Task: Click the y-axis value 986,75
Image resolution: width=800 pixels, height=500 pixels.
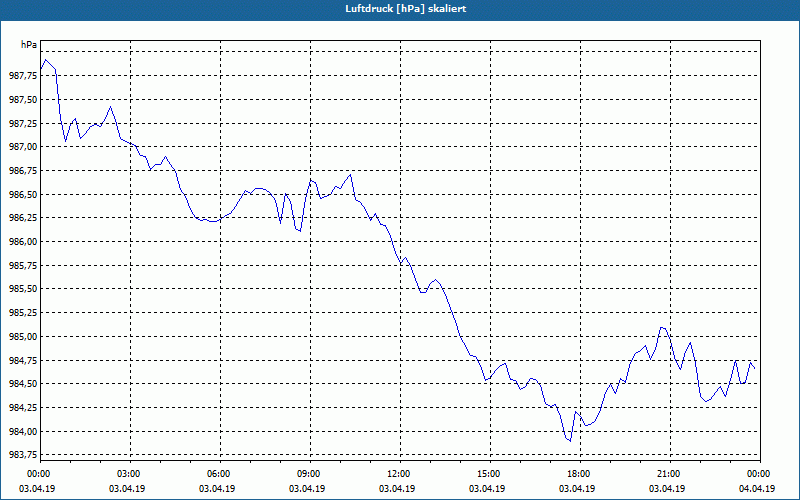Action: pyautogui.click(x=23, y=170)
